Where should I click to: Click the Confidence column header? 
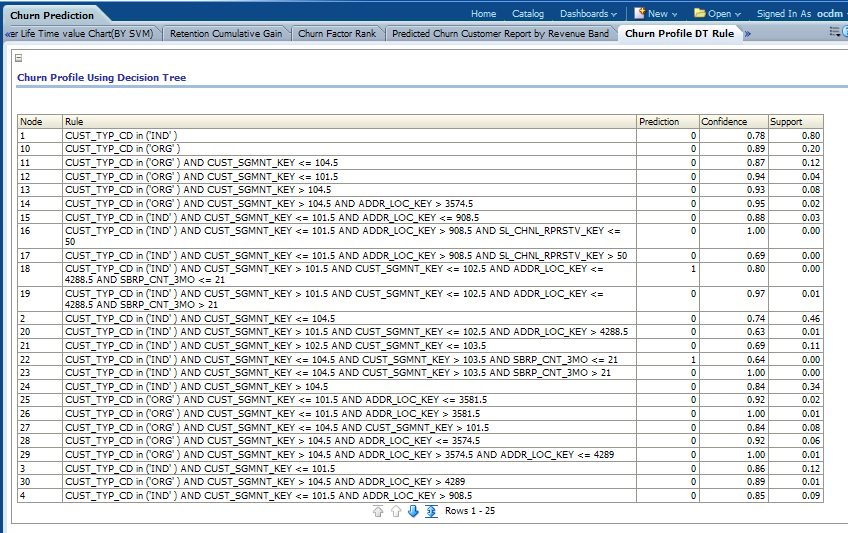pos(734,122)
